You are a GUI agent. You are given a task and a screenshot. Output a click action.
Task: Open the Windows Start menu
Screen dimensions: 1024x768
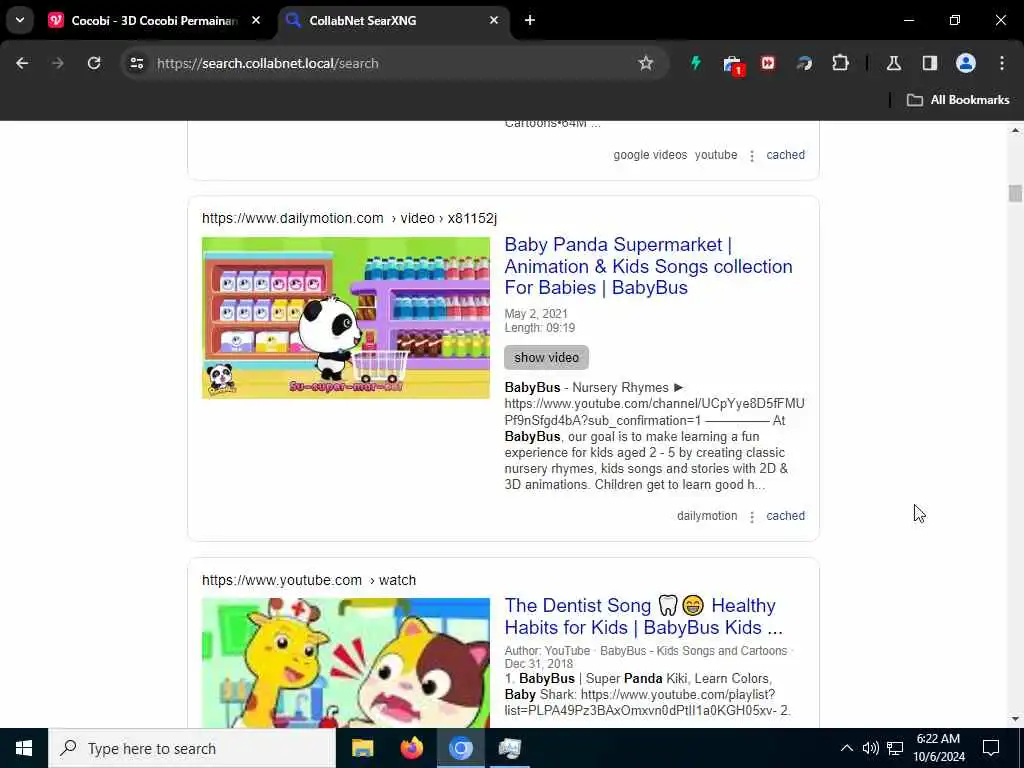pyautogui.click(x=24, y=748)
